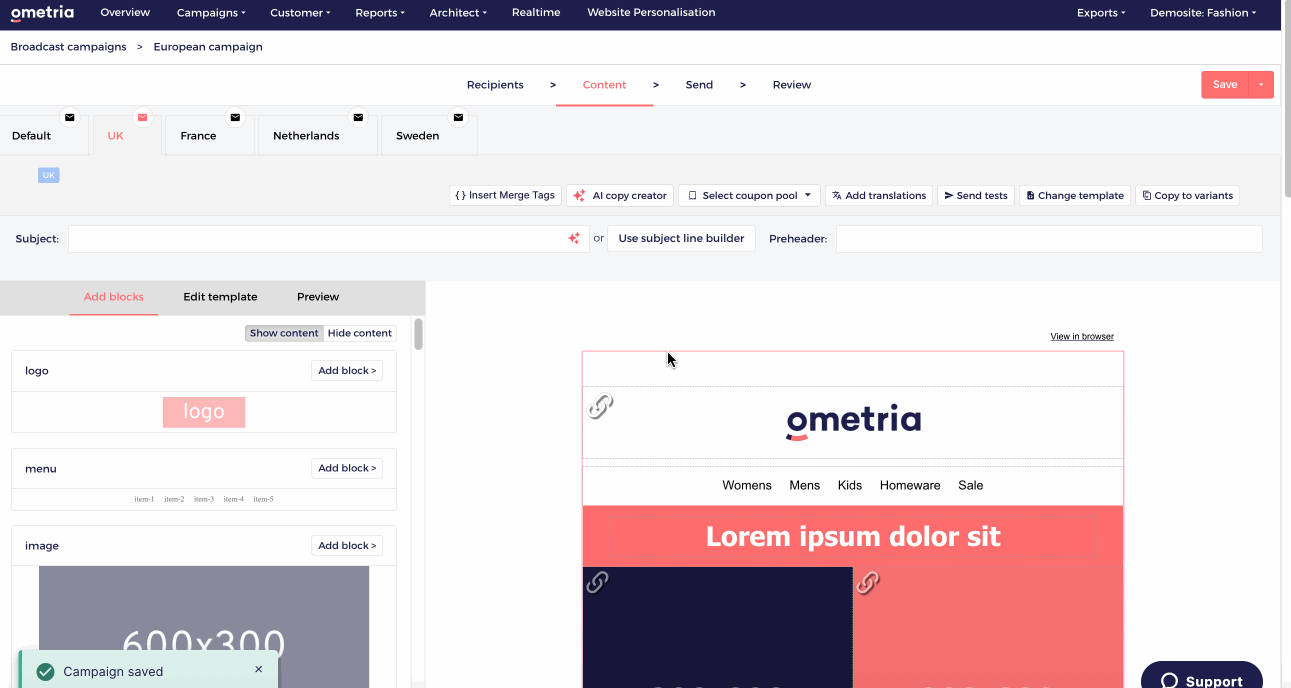Toggle the red envelope icon on UK variant
This screenshot has height=688, width=1291.
point(142,116)
